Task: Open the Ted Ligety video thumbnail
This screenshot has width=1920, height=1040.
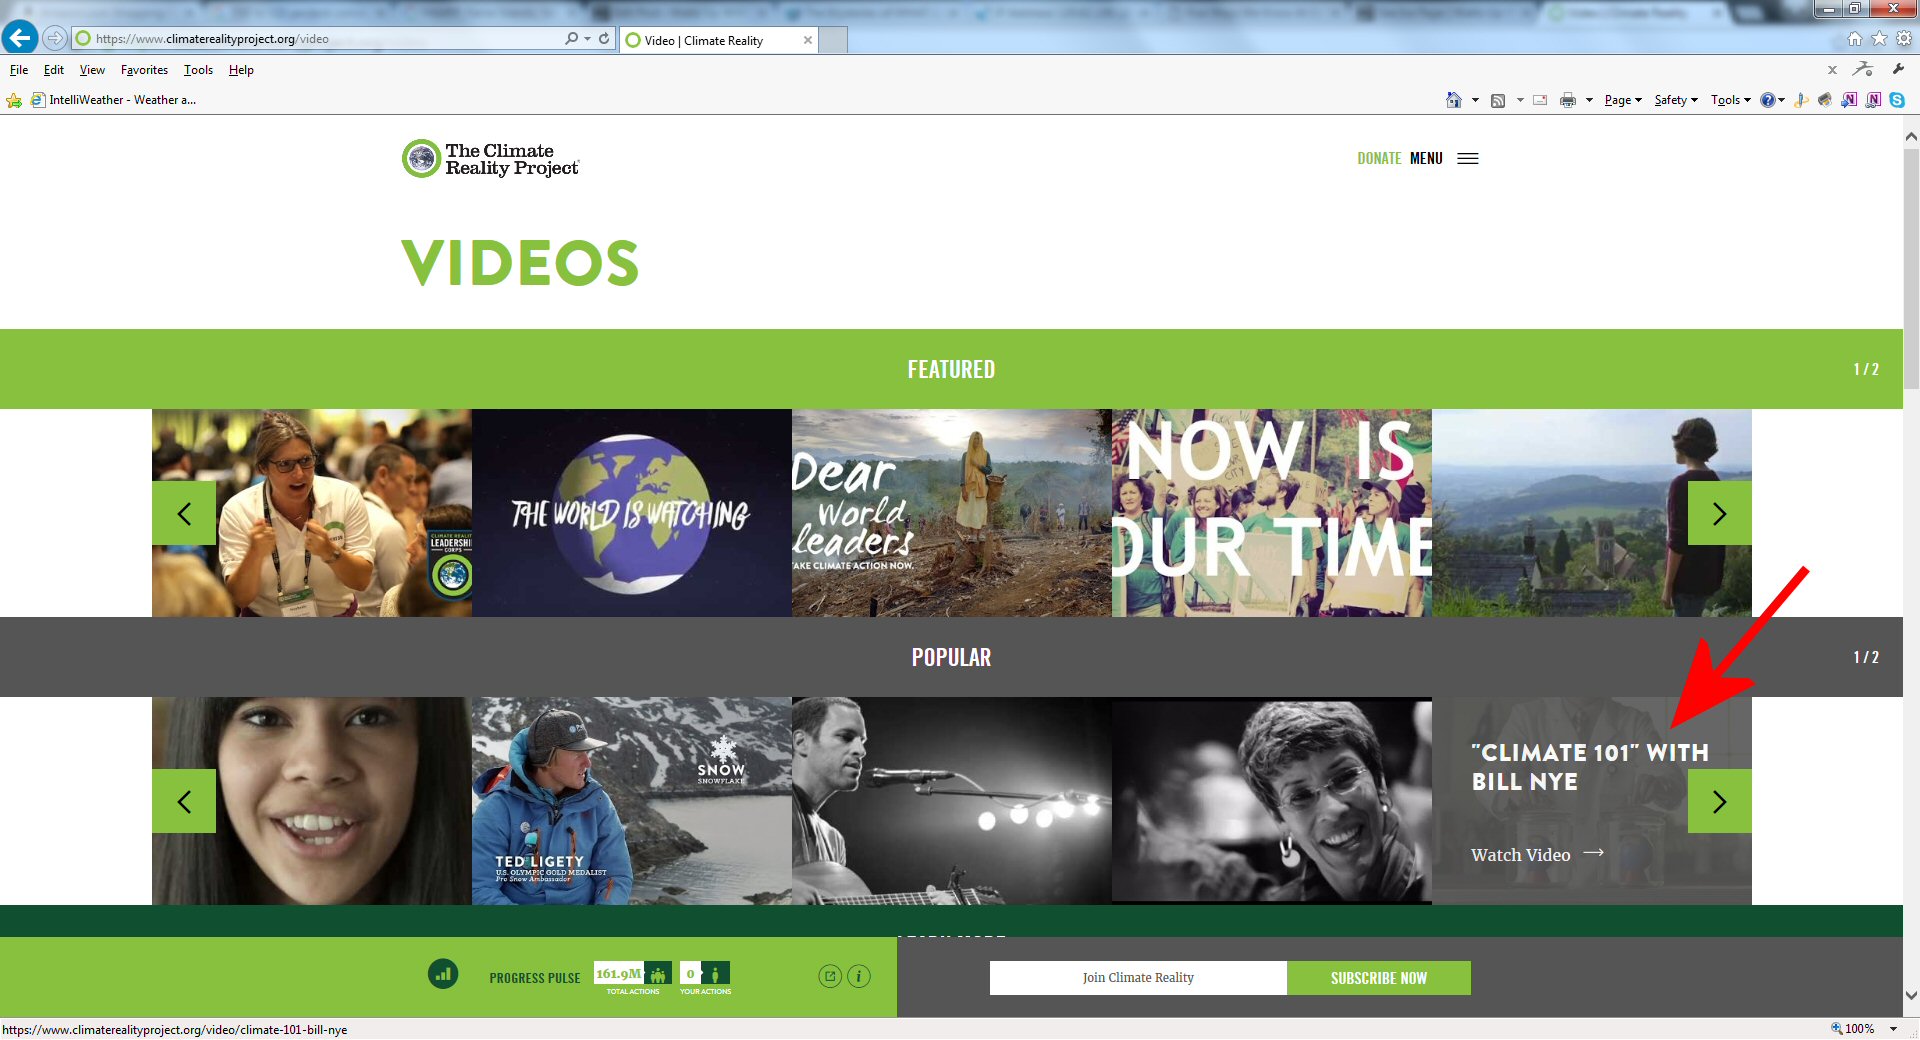Action: [632, 801]
